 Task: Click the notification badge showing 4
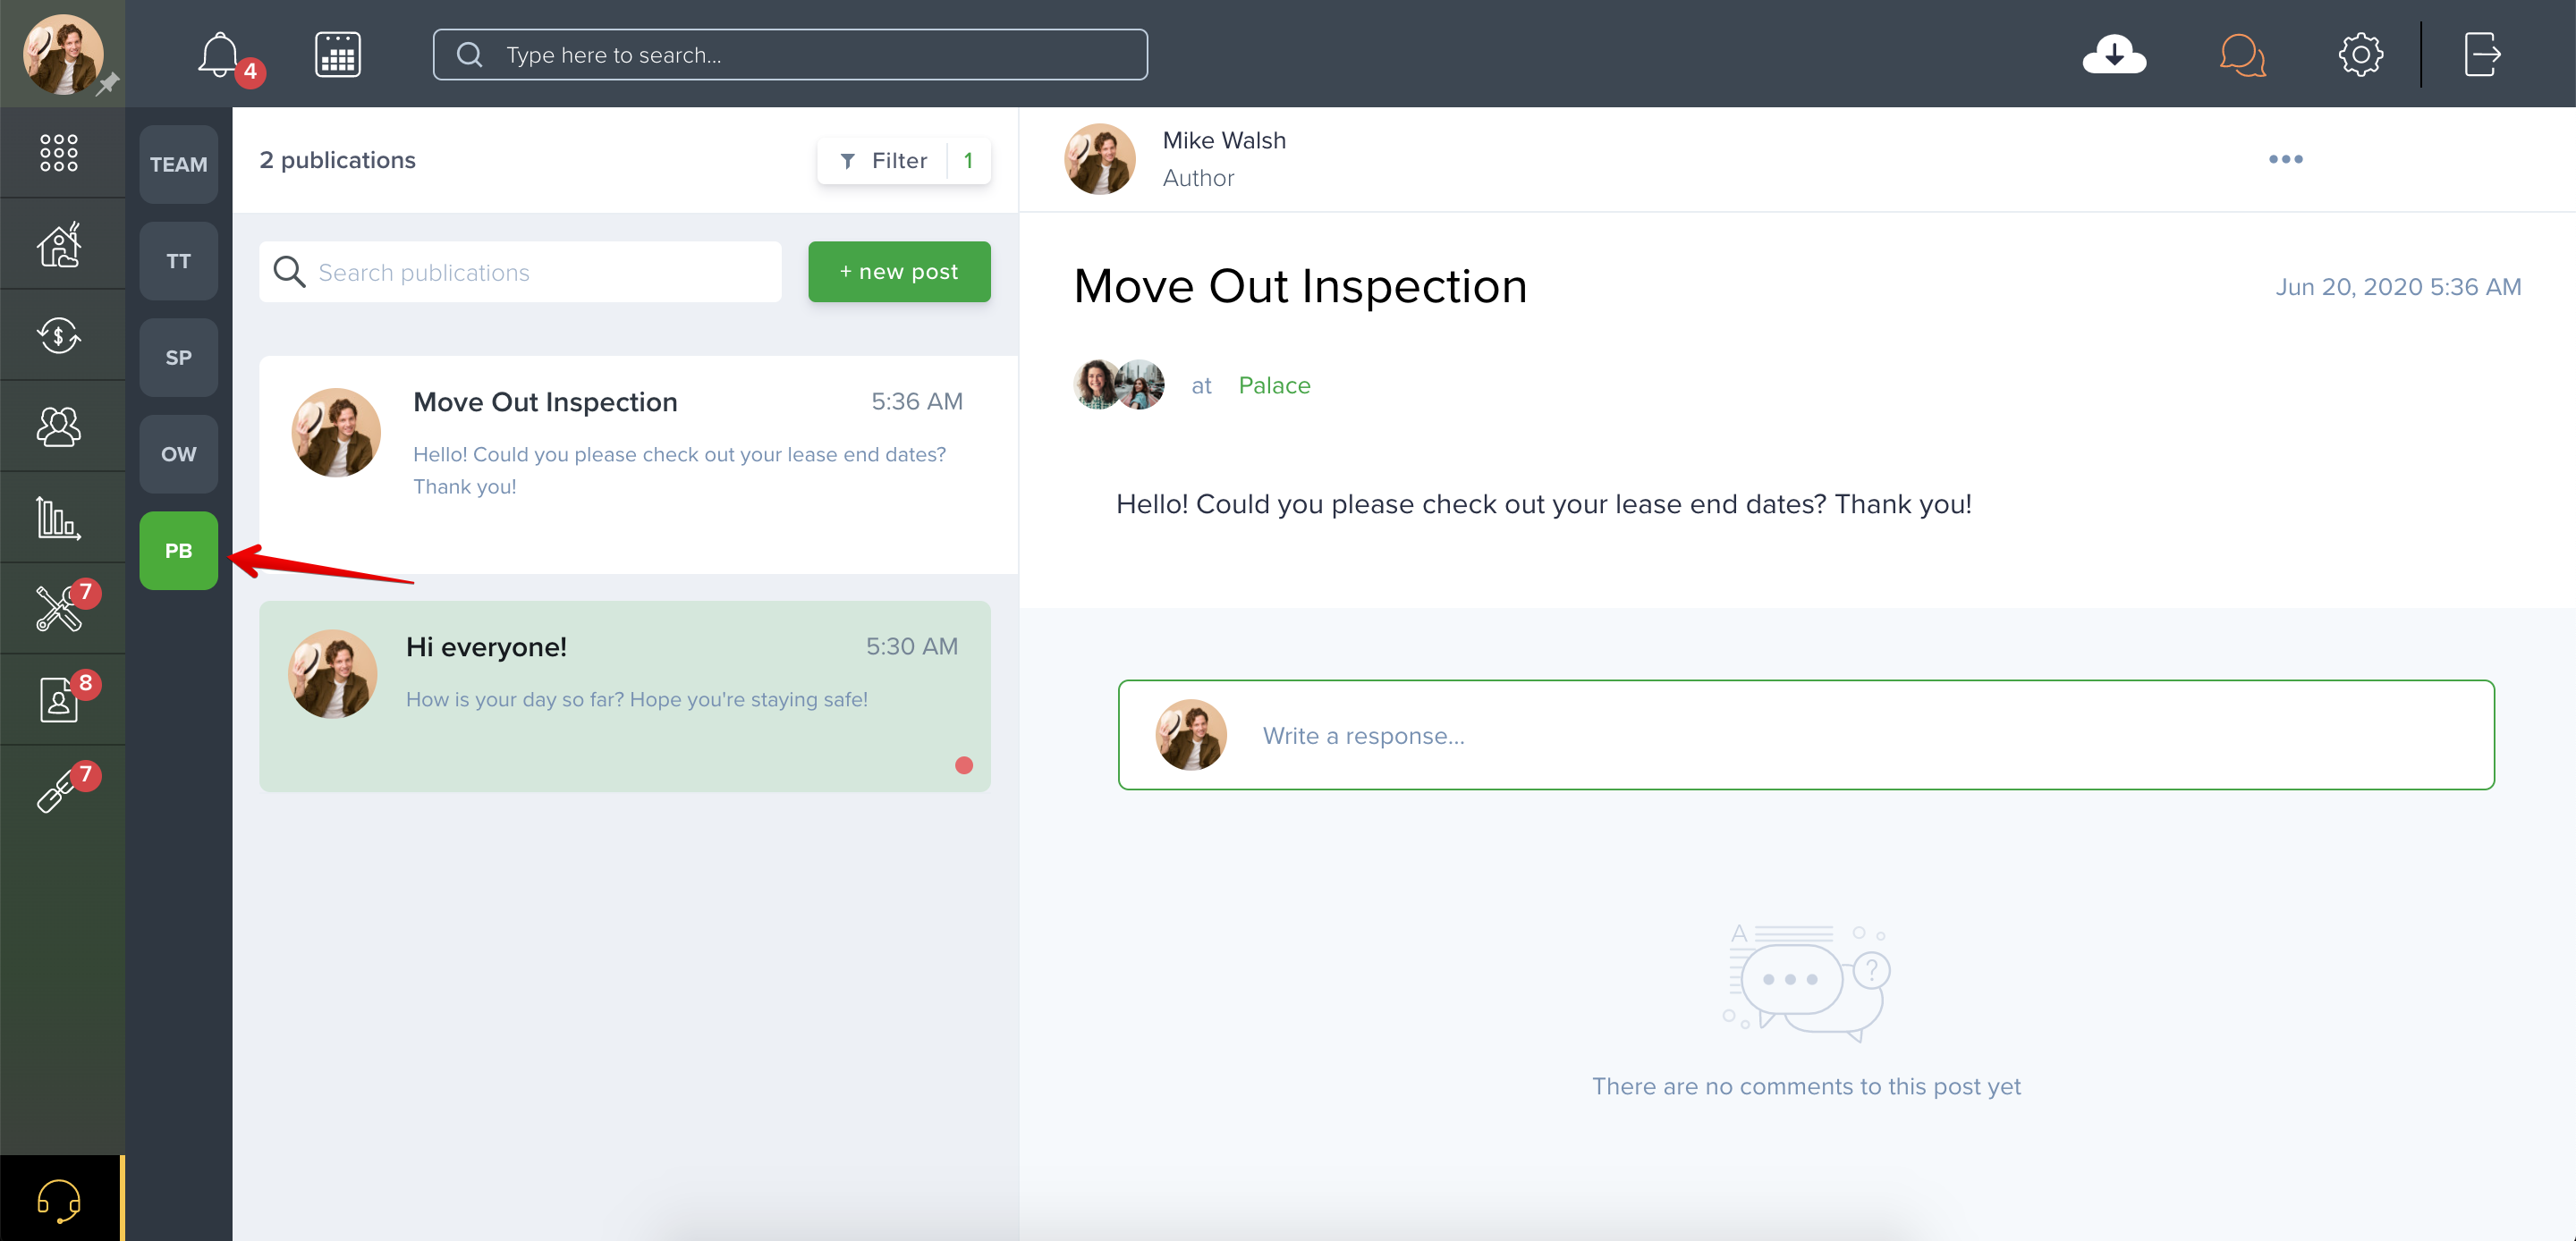(x=250, y=72)
